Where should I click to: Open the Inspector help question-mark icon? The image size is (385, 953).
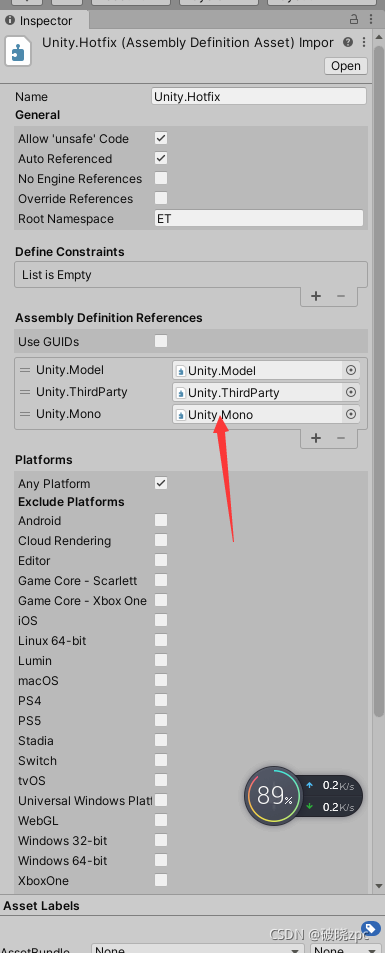click(348, 42)
